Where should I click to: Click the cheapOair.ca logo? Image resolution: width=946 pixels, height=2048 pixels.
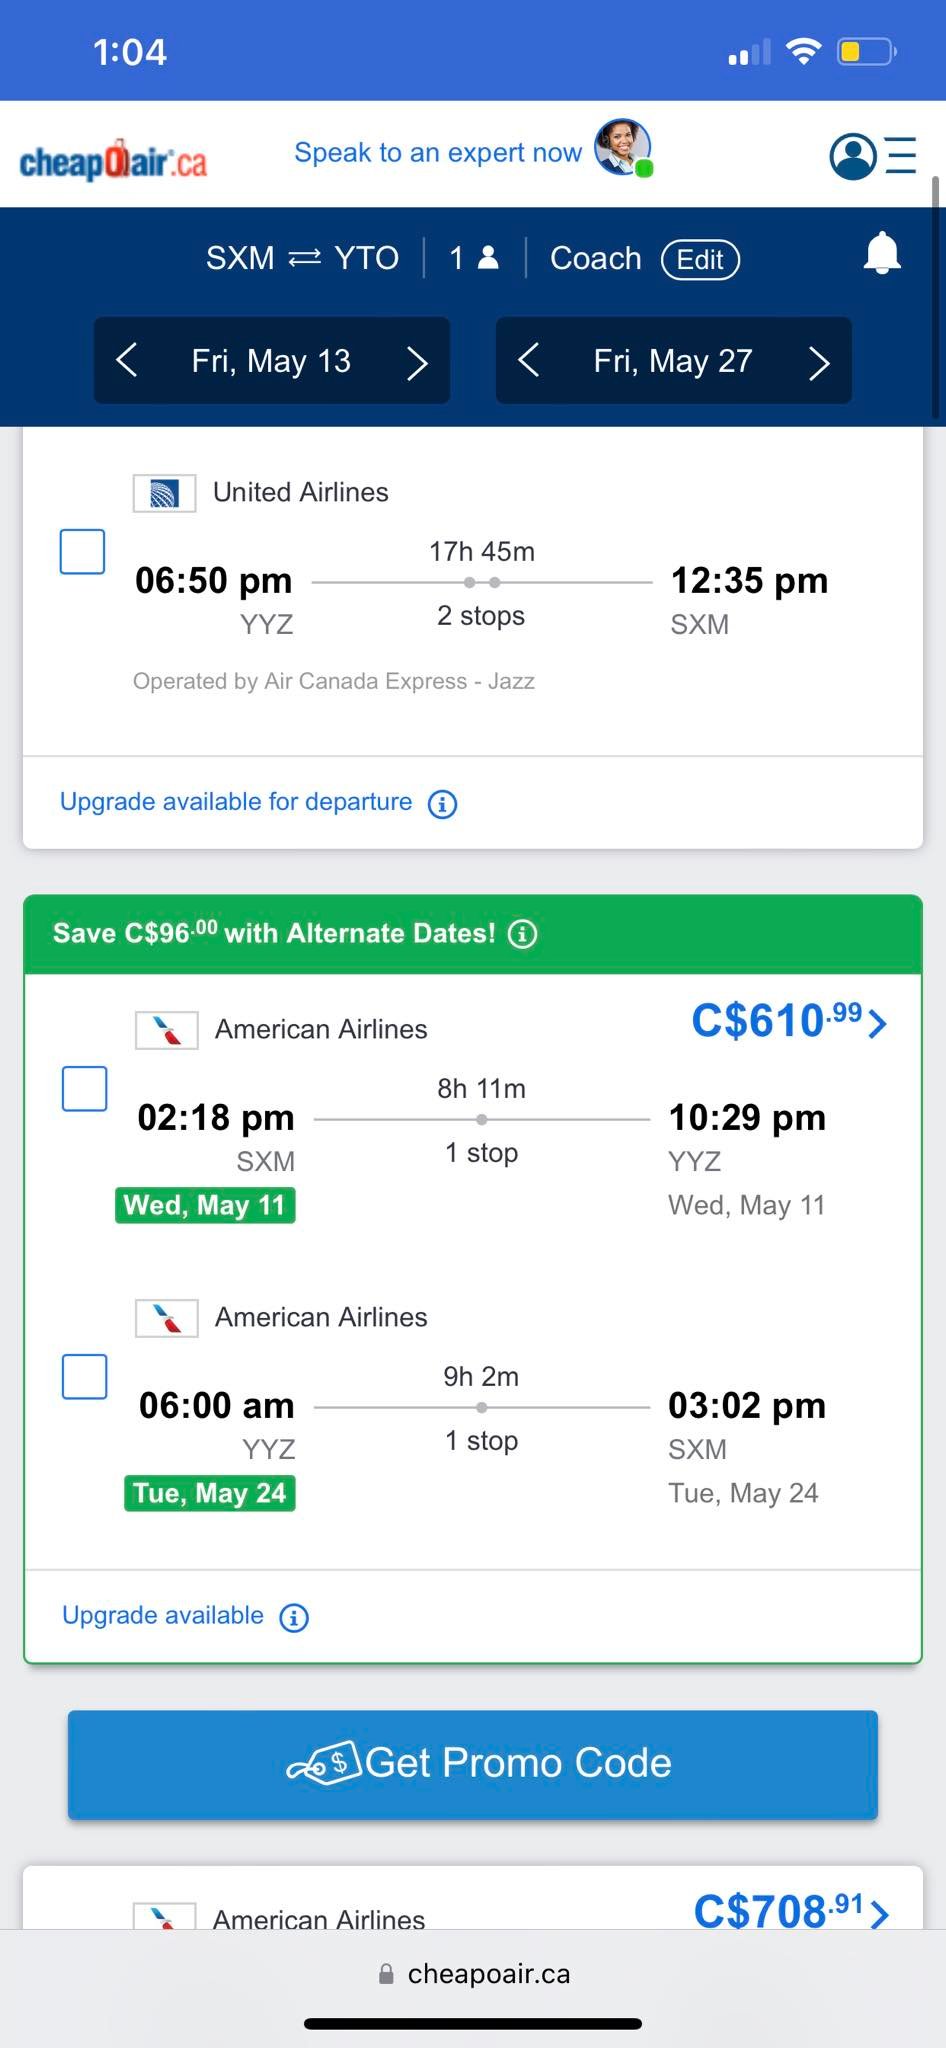113,160
